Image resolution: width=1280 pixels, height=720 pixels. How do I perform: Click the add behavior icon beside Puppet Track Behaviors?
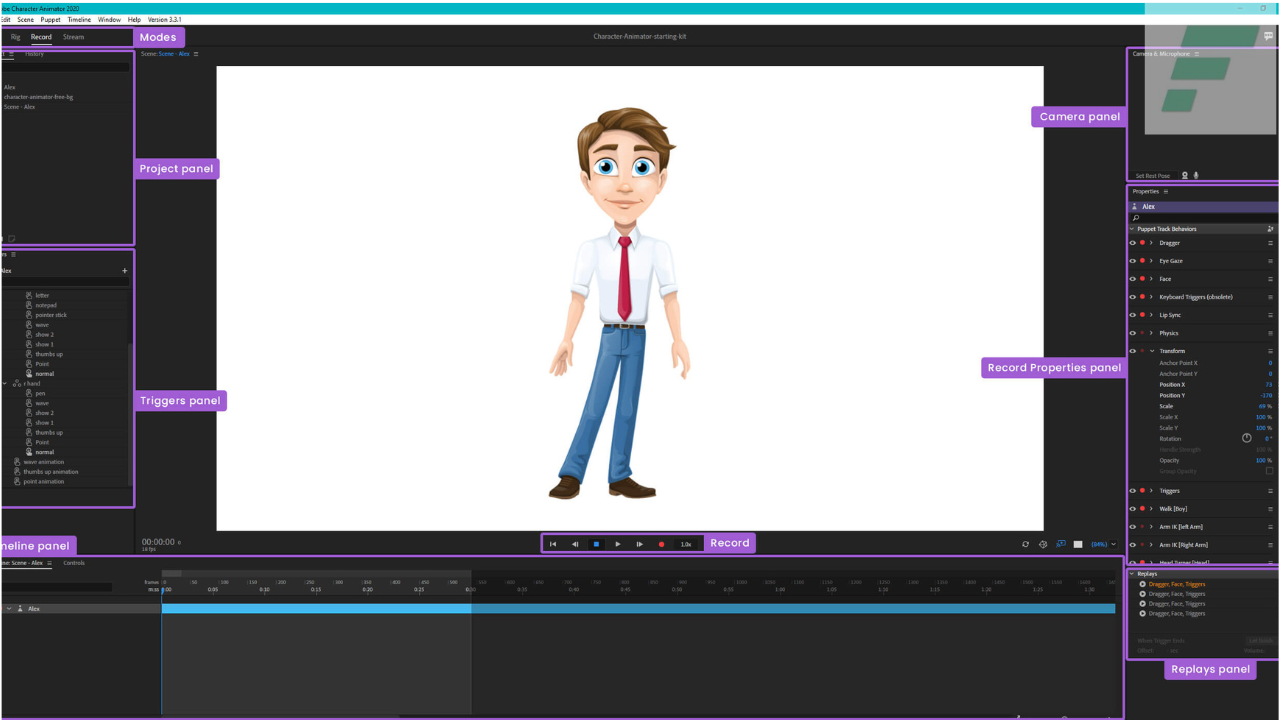pyautogui.click(x=1270, y=229)
